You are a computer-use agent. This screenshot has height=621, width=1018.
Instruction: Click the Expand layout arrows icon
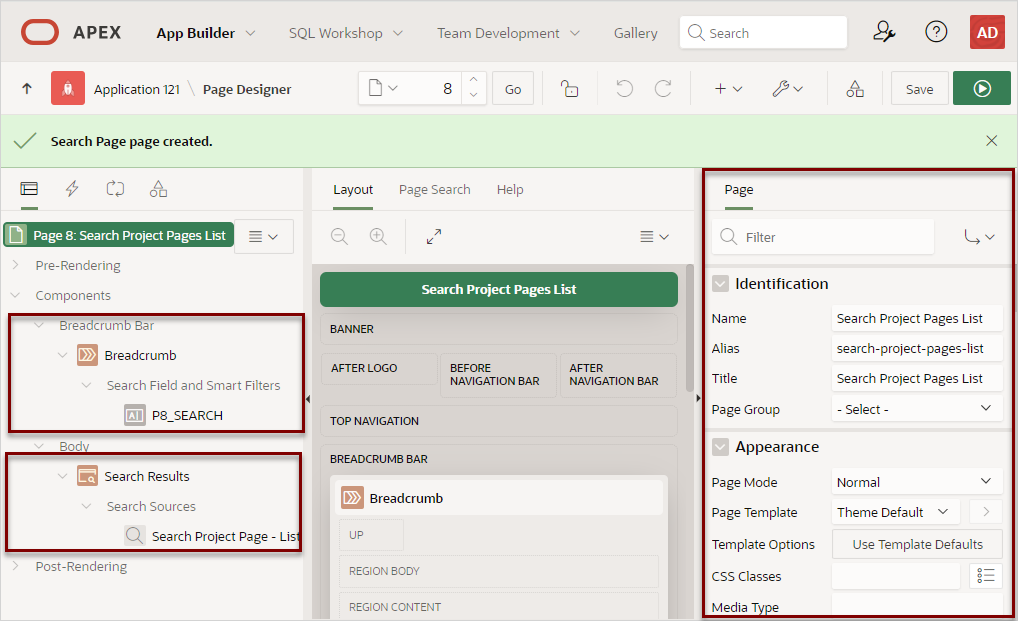[x=434, y=236]
